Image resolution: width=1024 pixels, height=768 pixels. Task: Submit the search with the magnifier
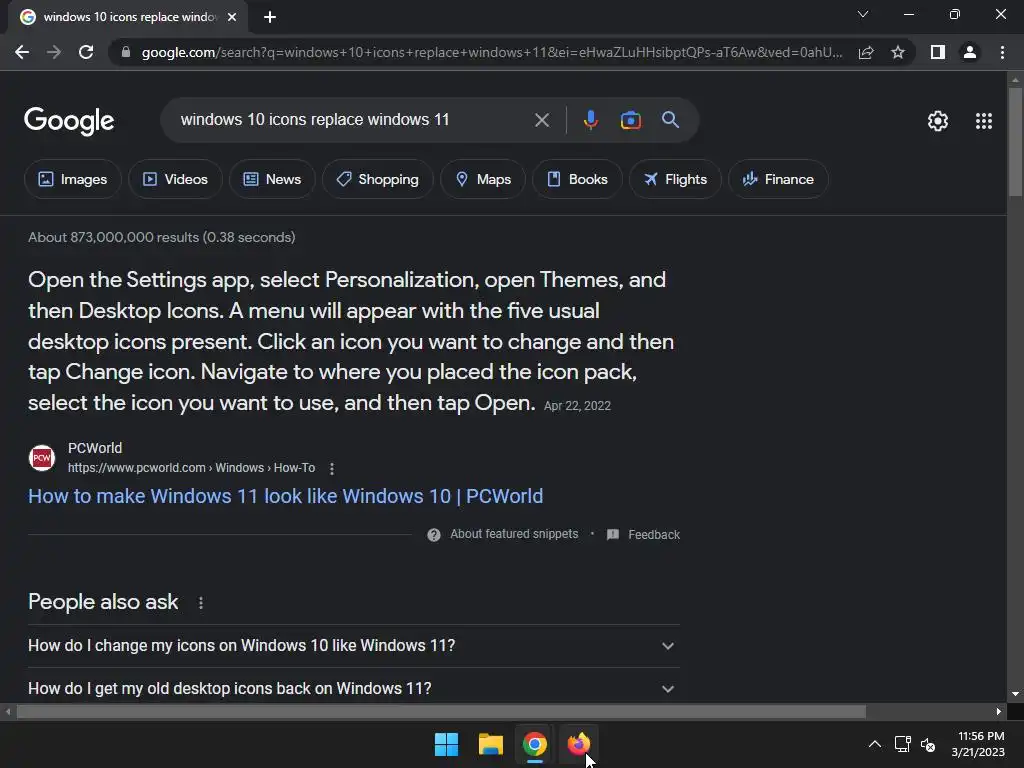670,120
